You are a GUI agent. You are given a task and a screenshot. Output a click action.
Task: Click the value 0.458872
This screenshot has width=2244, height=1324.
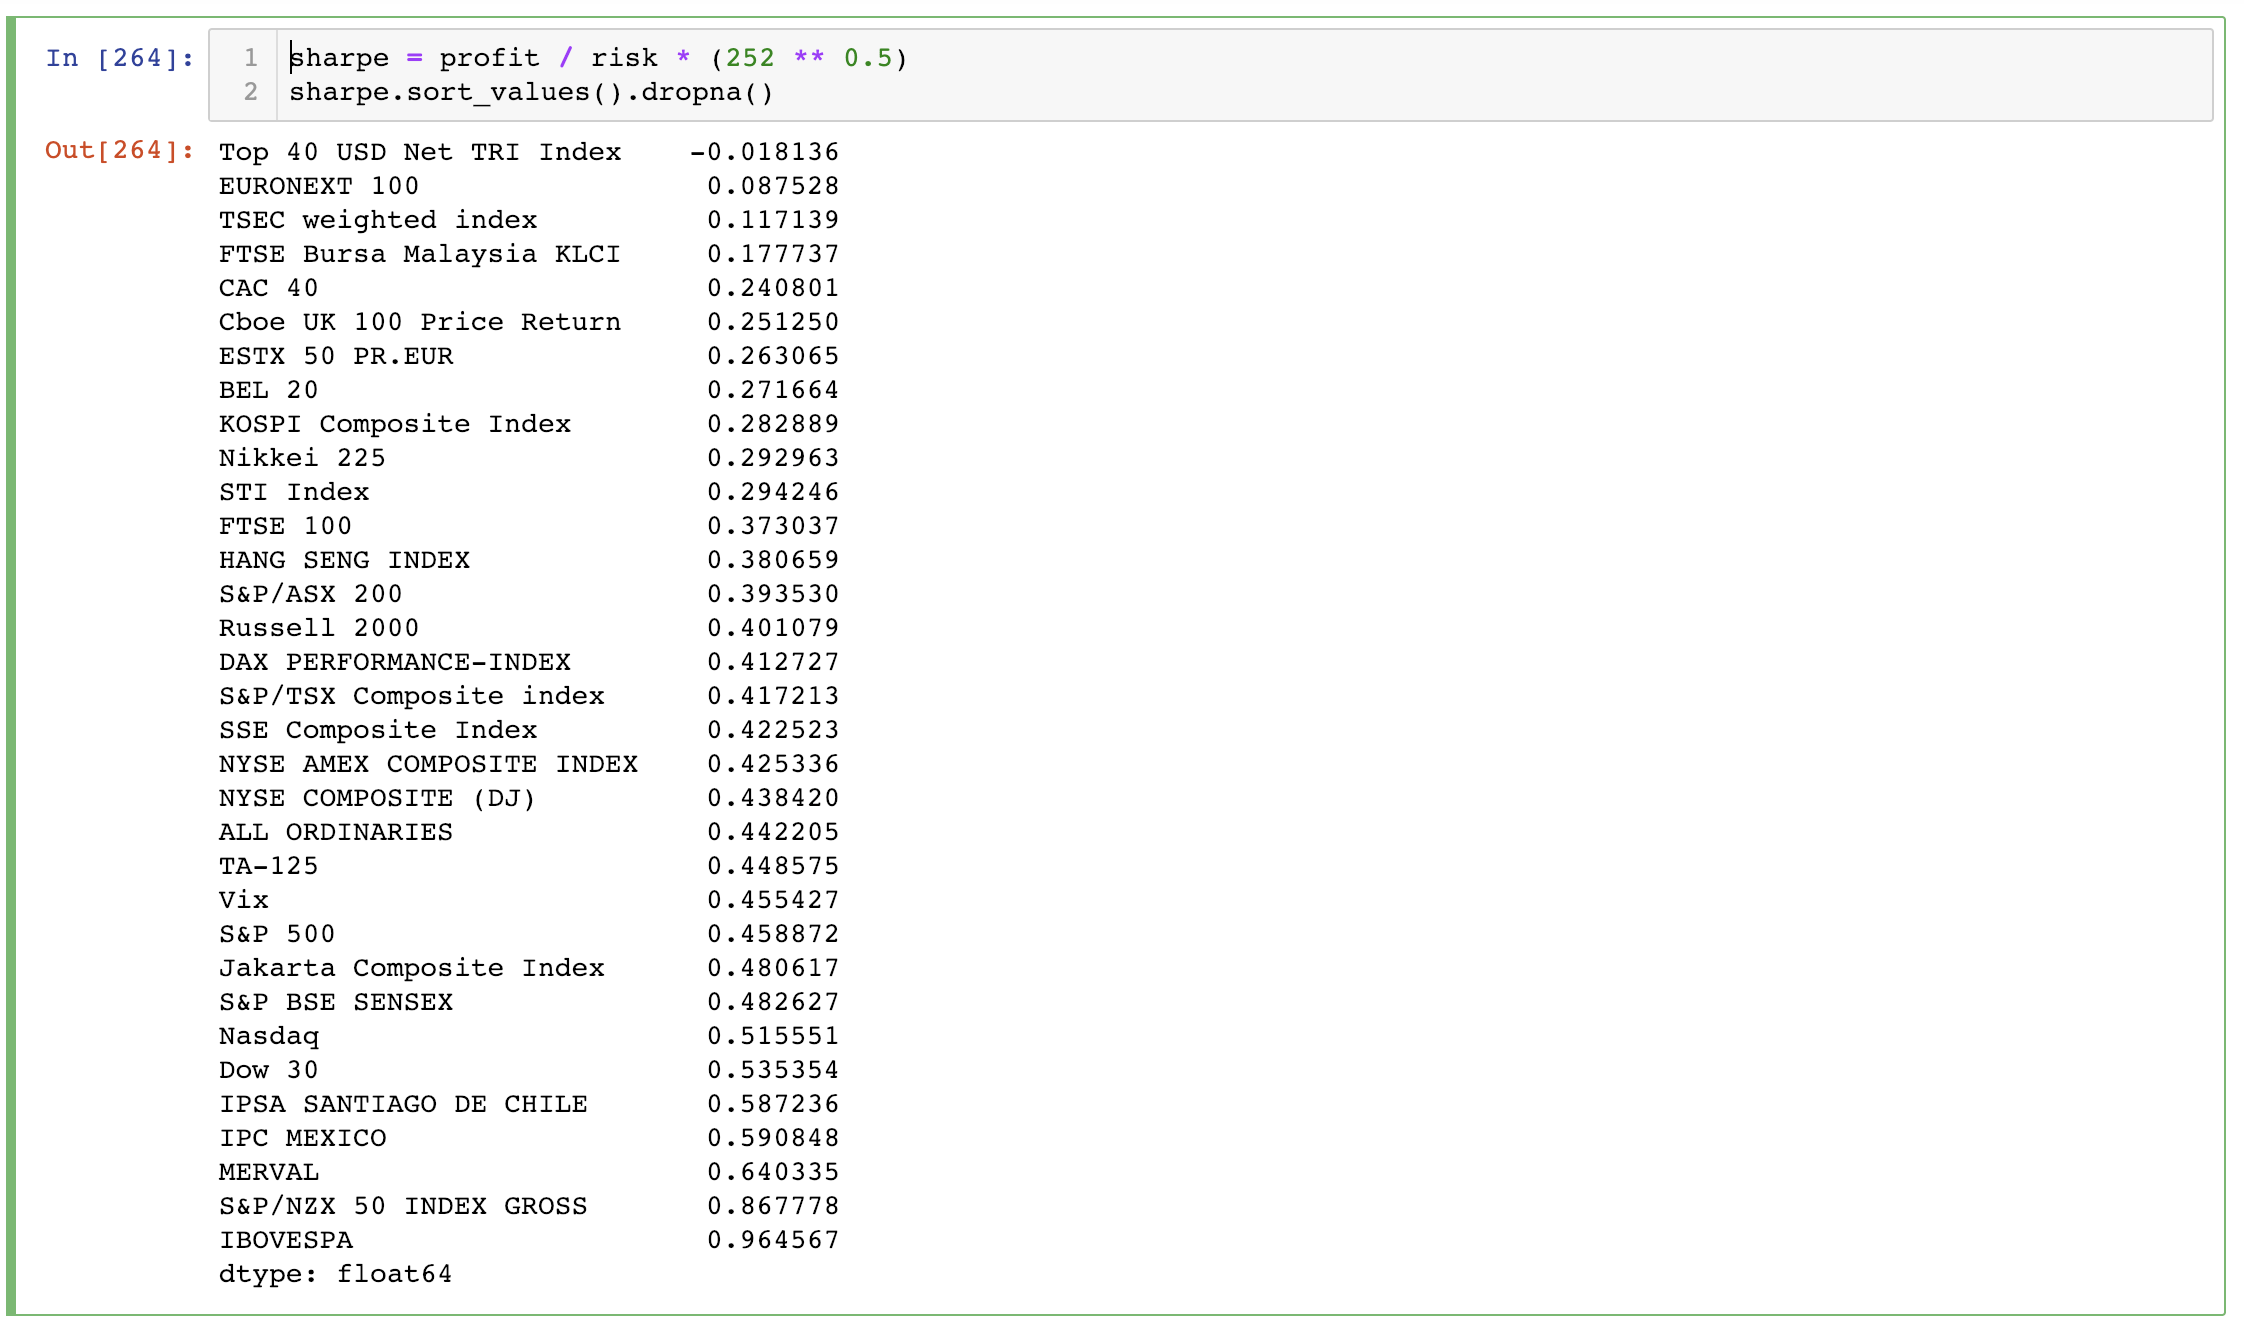tap(773, 934)
